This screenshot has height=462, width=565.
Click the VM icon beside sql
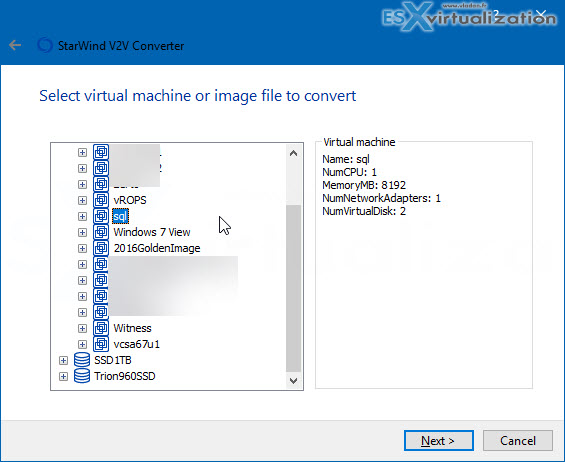coord(101,216)
